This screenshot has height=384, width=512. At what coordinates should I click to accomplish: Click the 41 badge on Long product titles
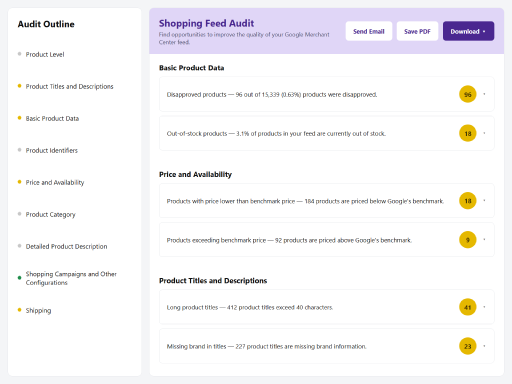click(x=468, y=307)
